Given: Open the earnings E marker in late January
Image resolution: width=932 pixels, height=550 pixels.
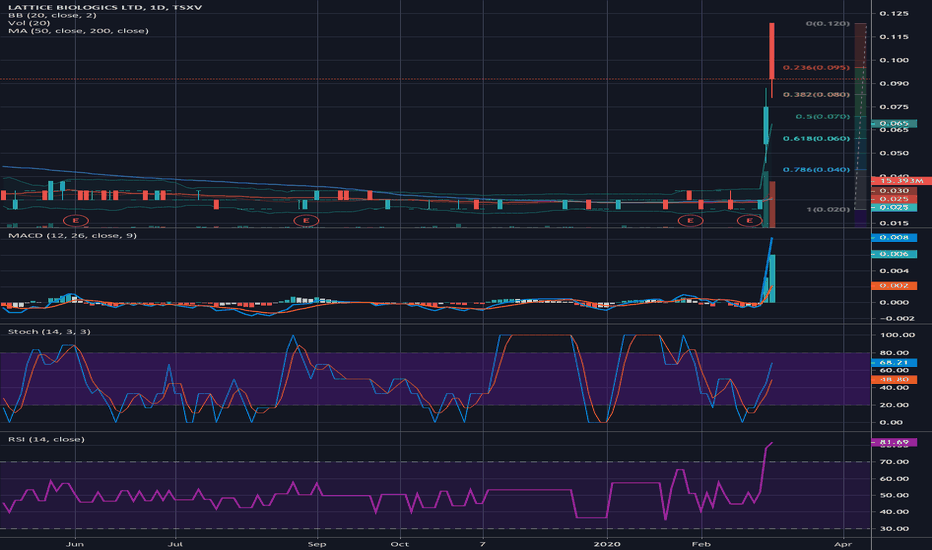Looking at the screenshot, I should pyautogui.click(x=690, y=221).
